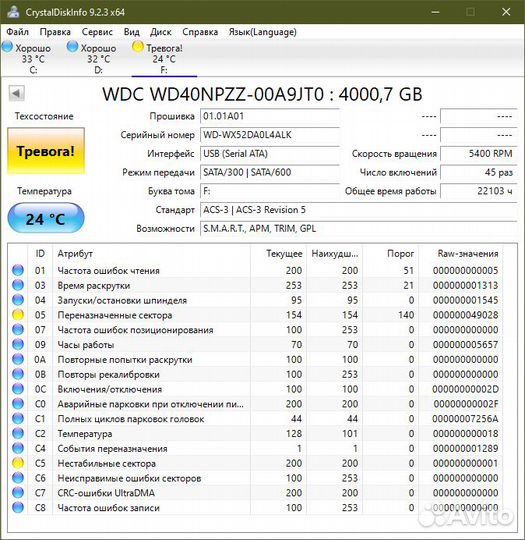Open the Вид menu
The height and width of the screenshot is (540, 525).
pyautogui.click(x=132, y=32)
